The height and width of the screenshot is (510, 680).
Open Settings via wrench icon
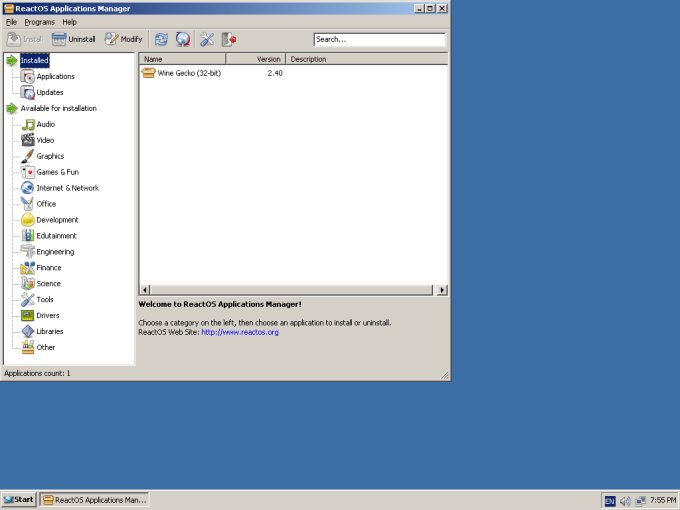tap(207, 39)
